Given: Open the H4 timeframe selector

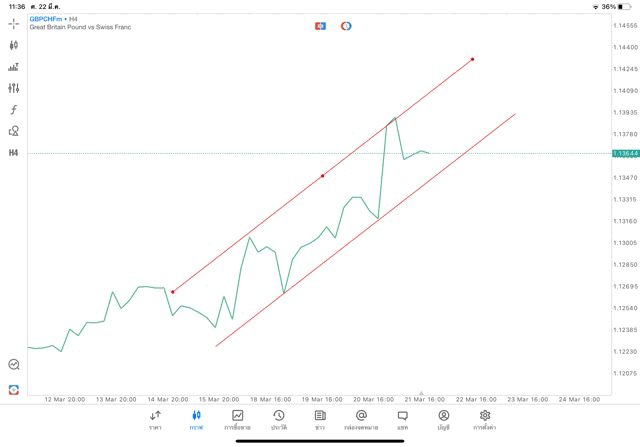Looking at the screenshot, I should click(x=14, y=153).
